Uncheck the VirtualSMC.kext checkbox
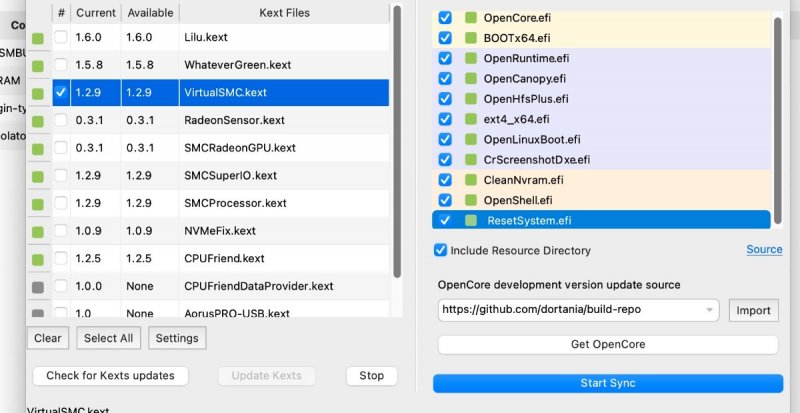800x413 pixels. [62, 93]
